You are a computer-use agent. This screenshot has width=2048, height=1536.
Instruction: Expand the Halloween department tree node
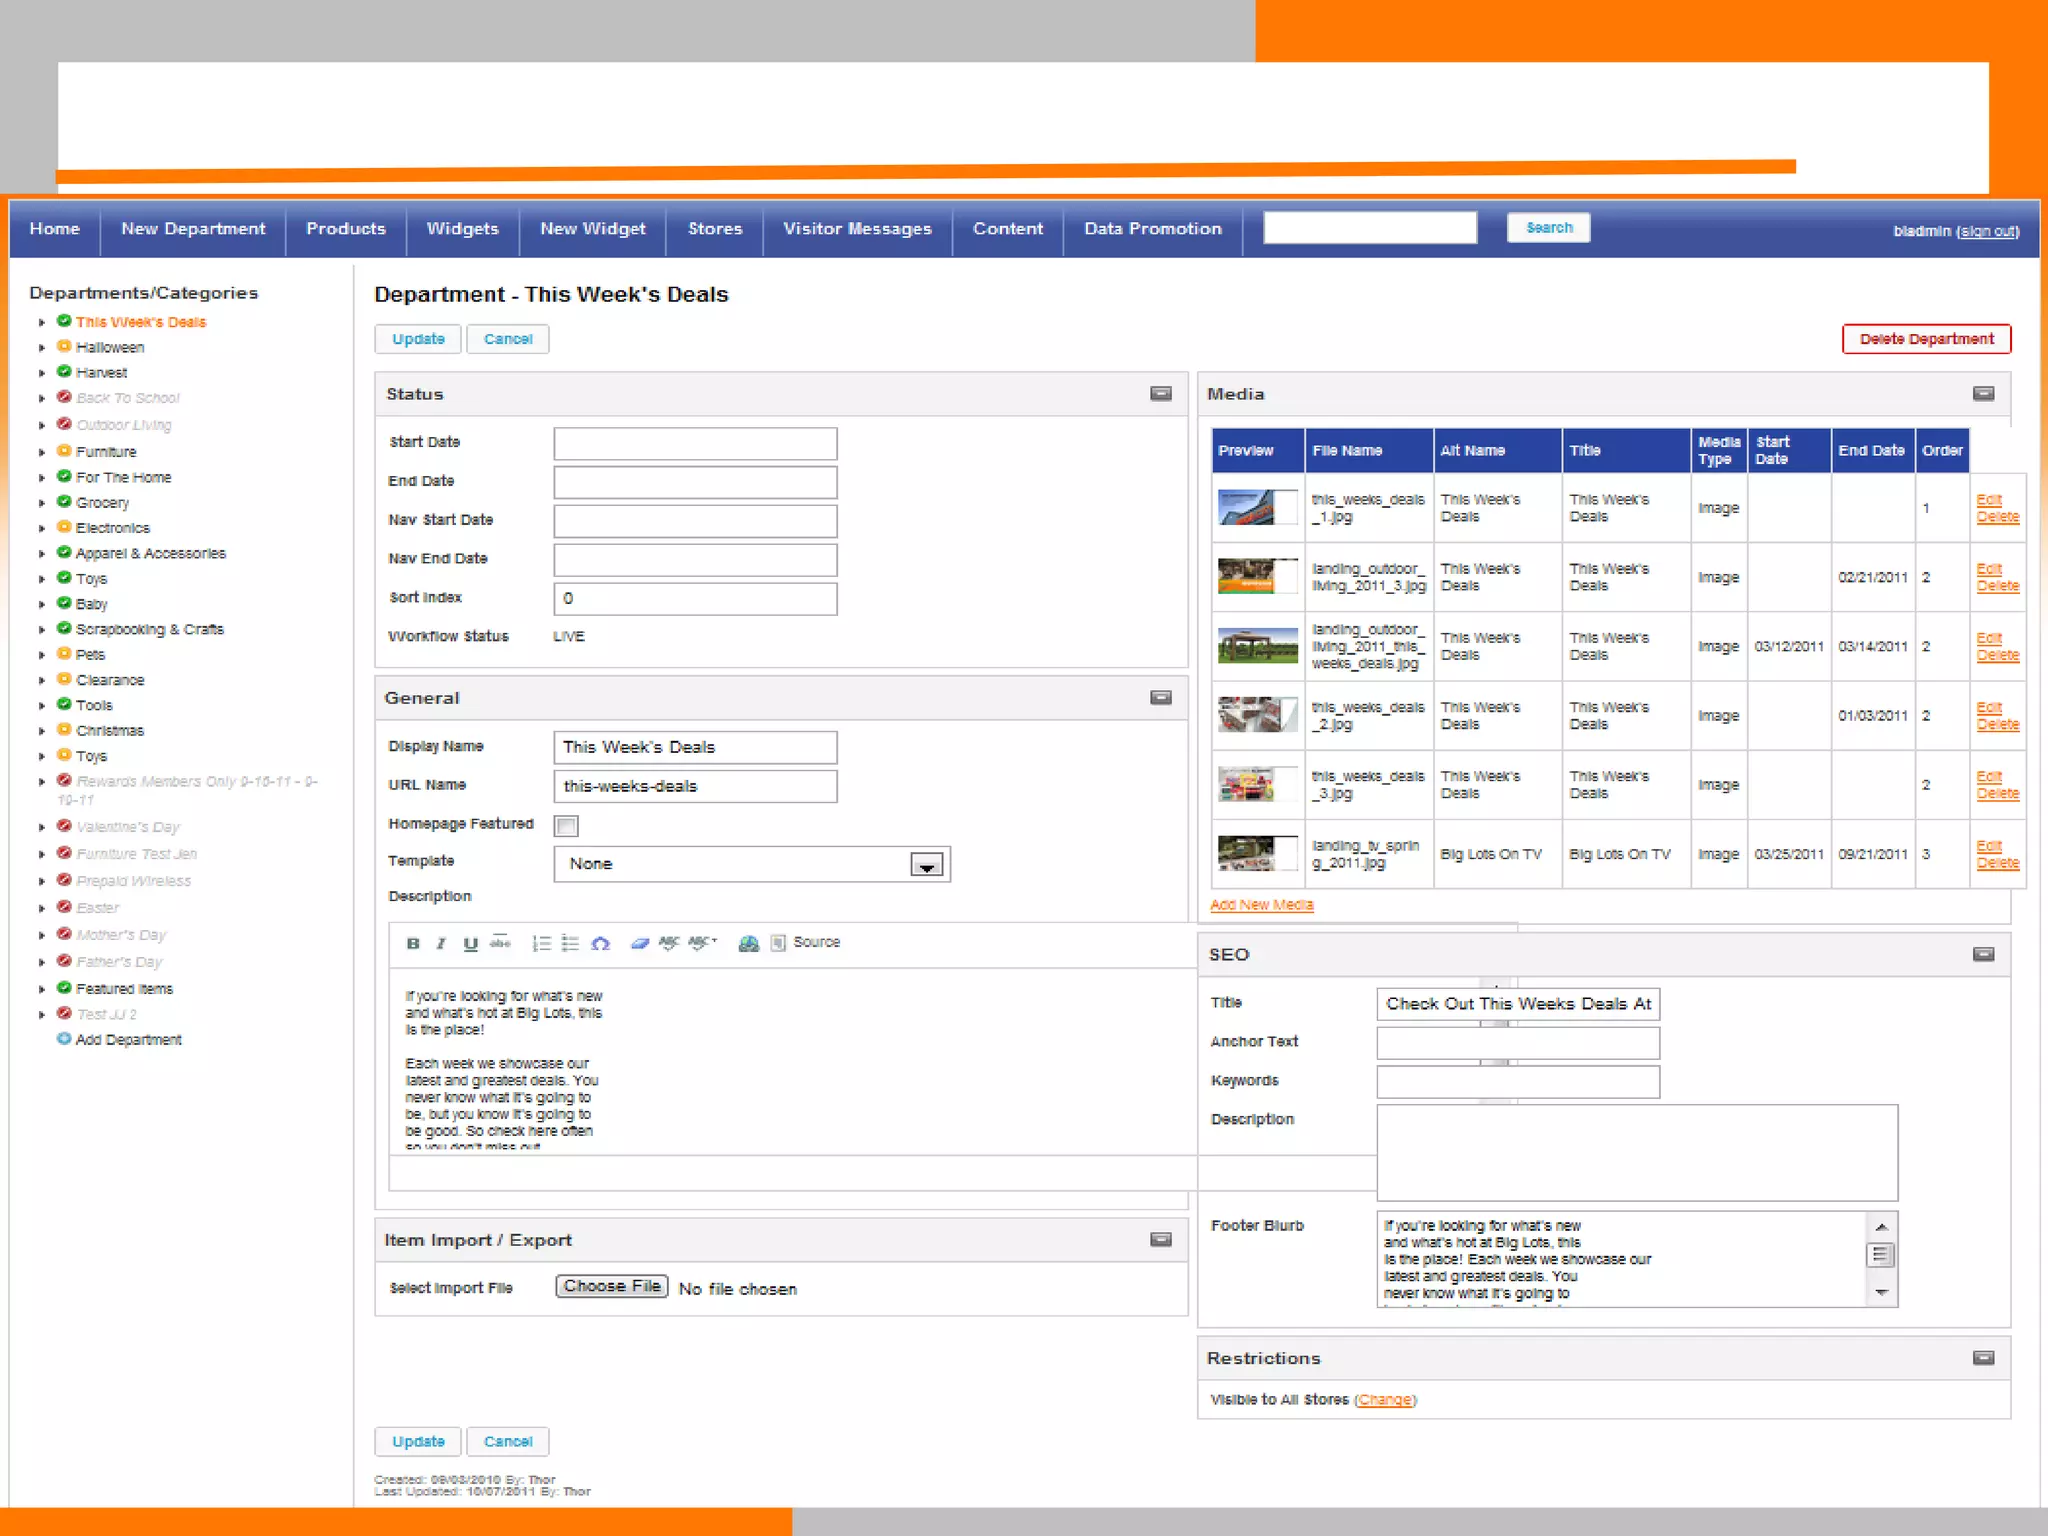(x=42, y=348)
